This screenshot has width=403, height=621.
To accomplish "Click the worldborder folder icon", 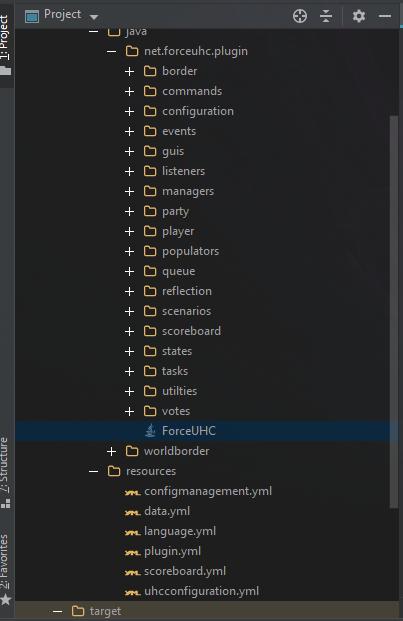I will pos(132,451).
